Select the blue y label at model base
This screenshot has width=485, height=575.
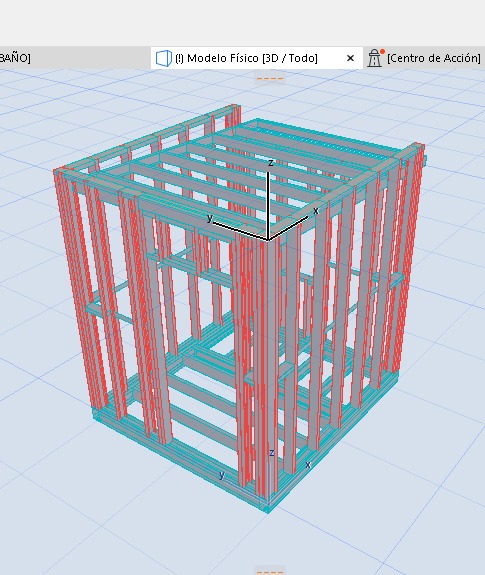tap(221, 475)
